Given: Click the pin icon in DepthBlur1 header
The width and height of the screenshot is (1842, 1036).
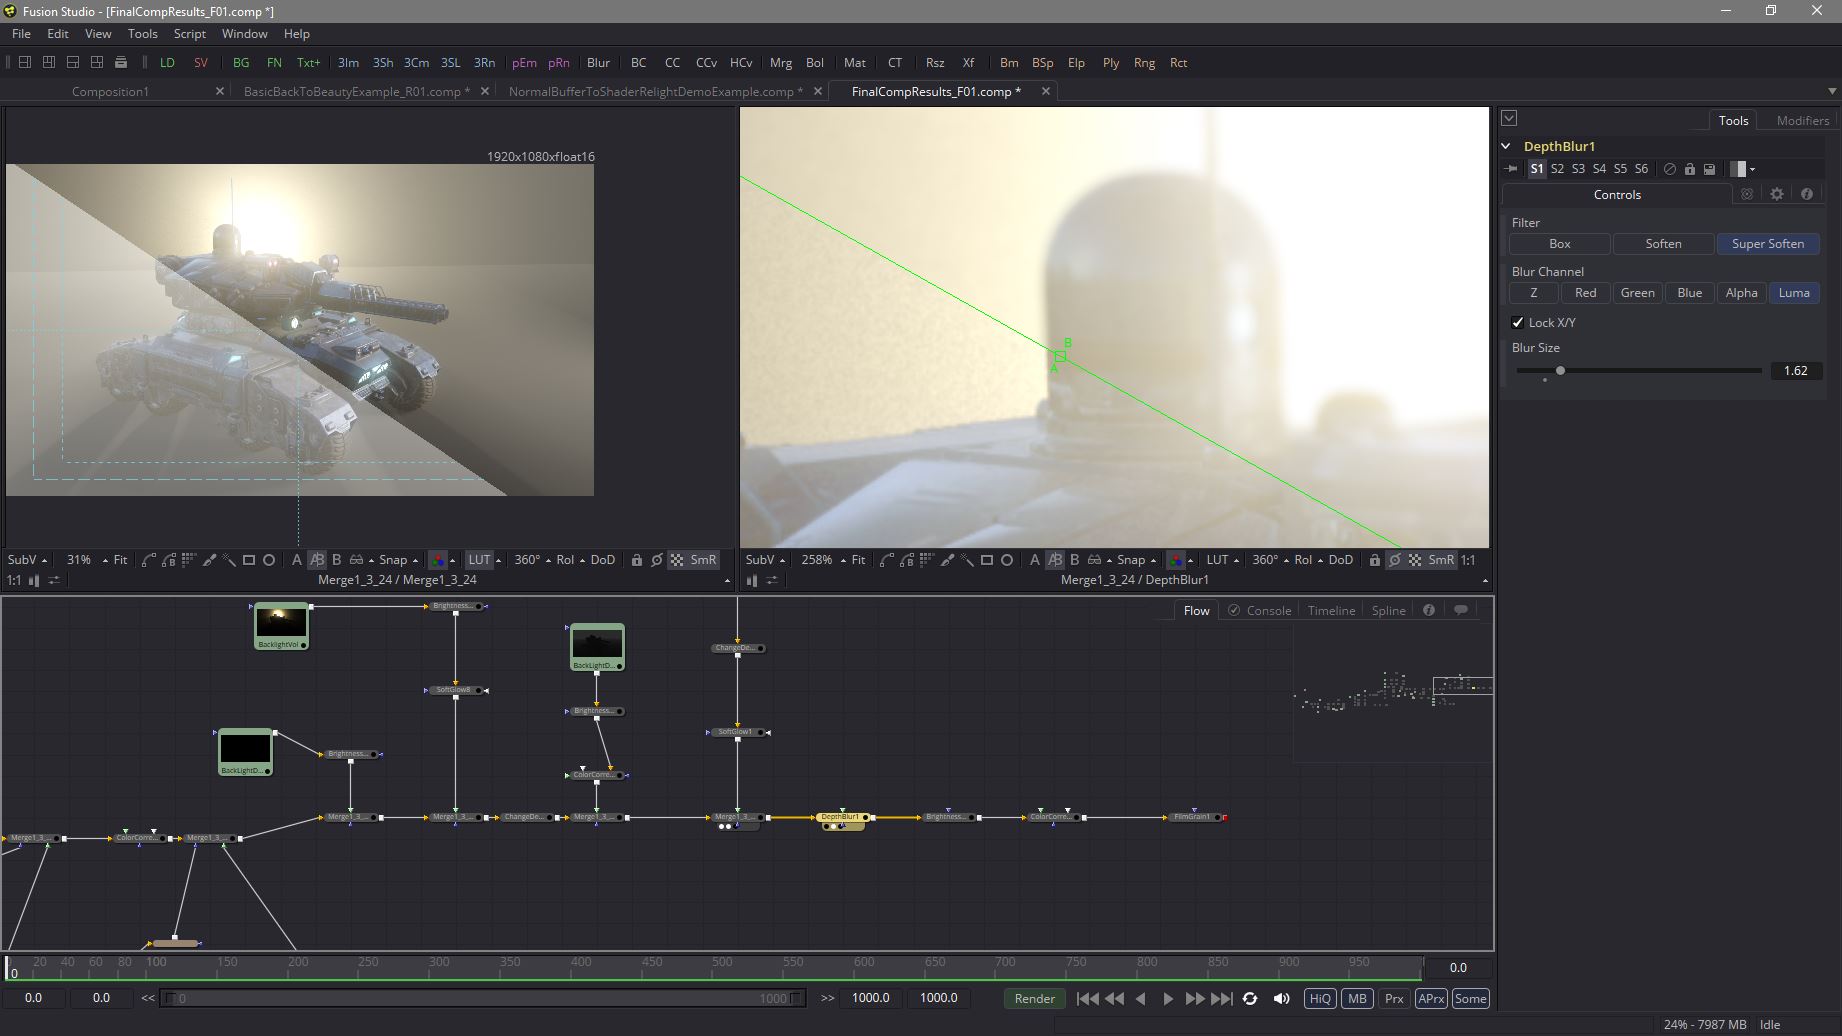Looking at the screenshot, I should coord(1511,169).
